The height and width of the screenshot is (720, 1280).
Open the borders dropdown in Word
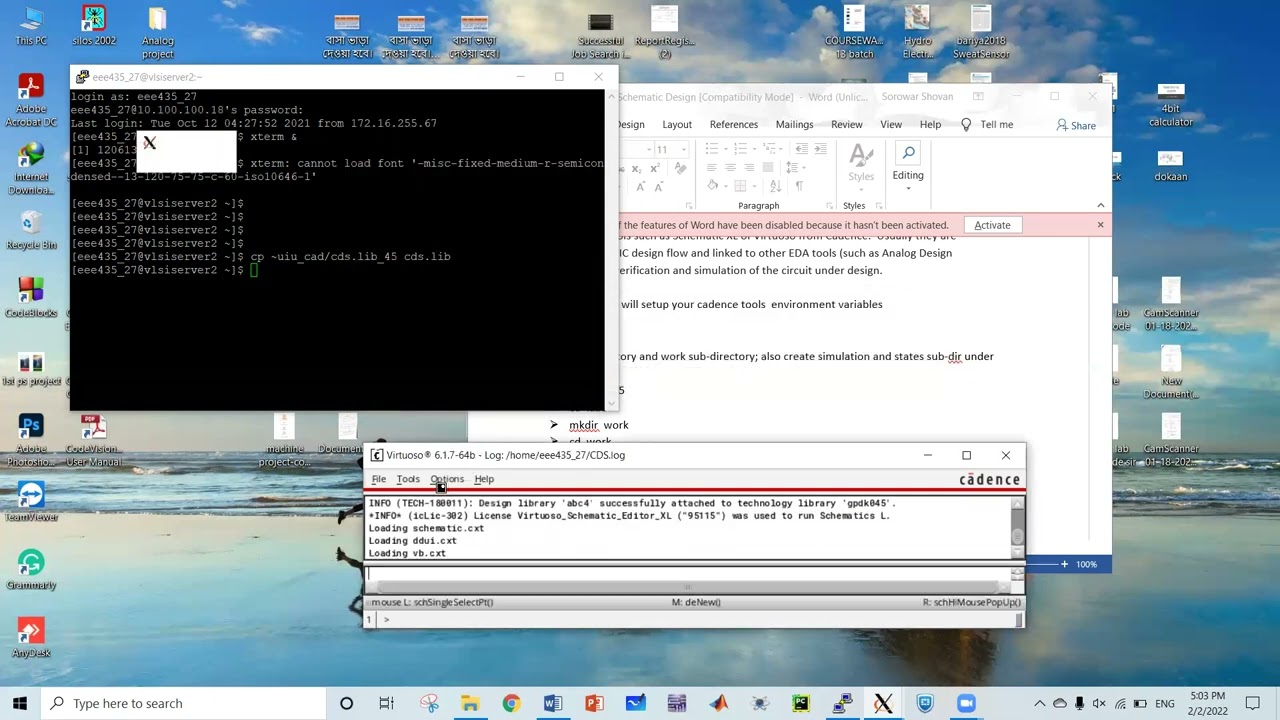[754, 186]
